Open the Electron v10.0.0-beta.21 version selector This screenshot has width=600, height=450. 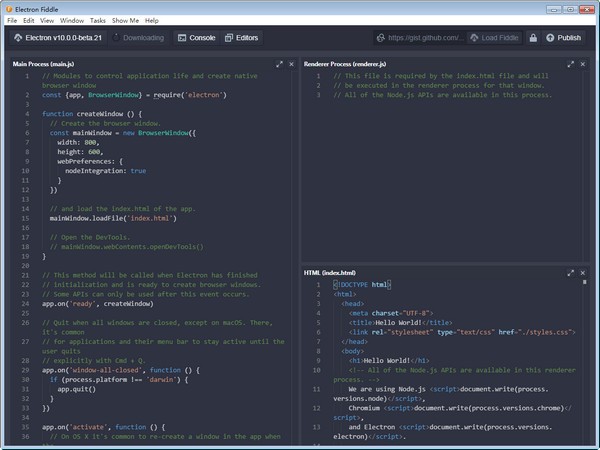[x=54, y=38]
